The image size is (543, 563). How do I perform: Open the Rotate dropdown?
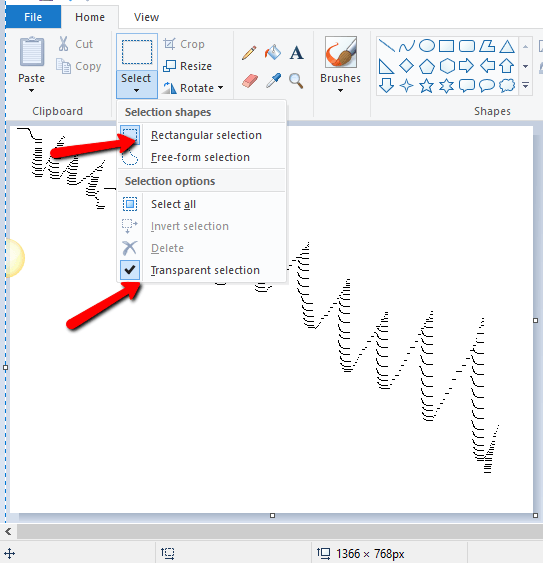tap(221, 88)
